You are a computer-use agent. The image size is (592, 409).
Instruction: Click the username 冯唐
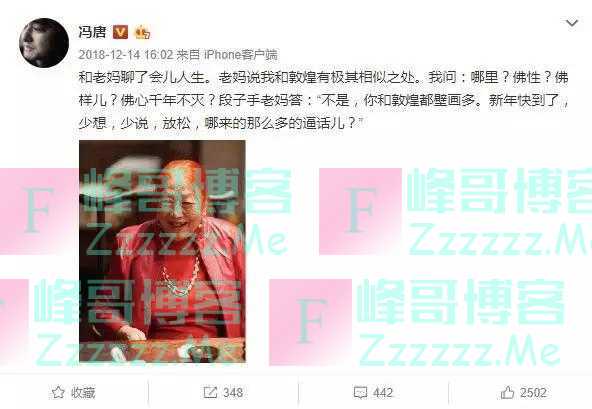pos(92,32)
